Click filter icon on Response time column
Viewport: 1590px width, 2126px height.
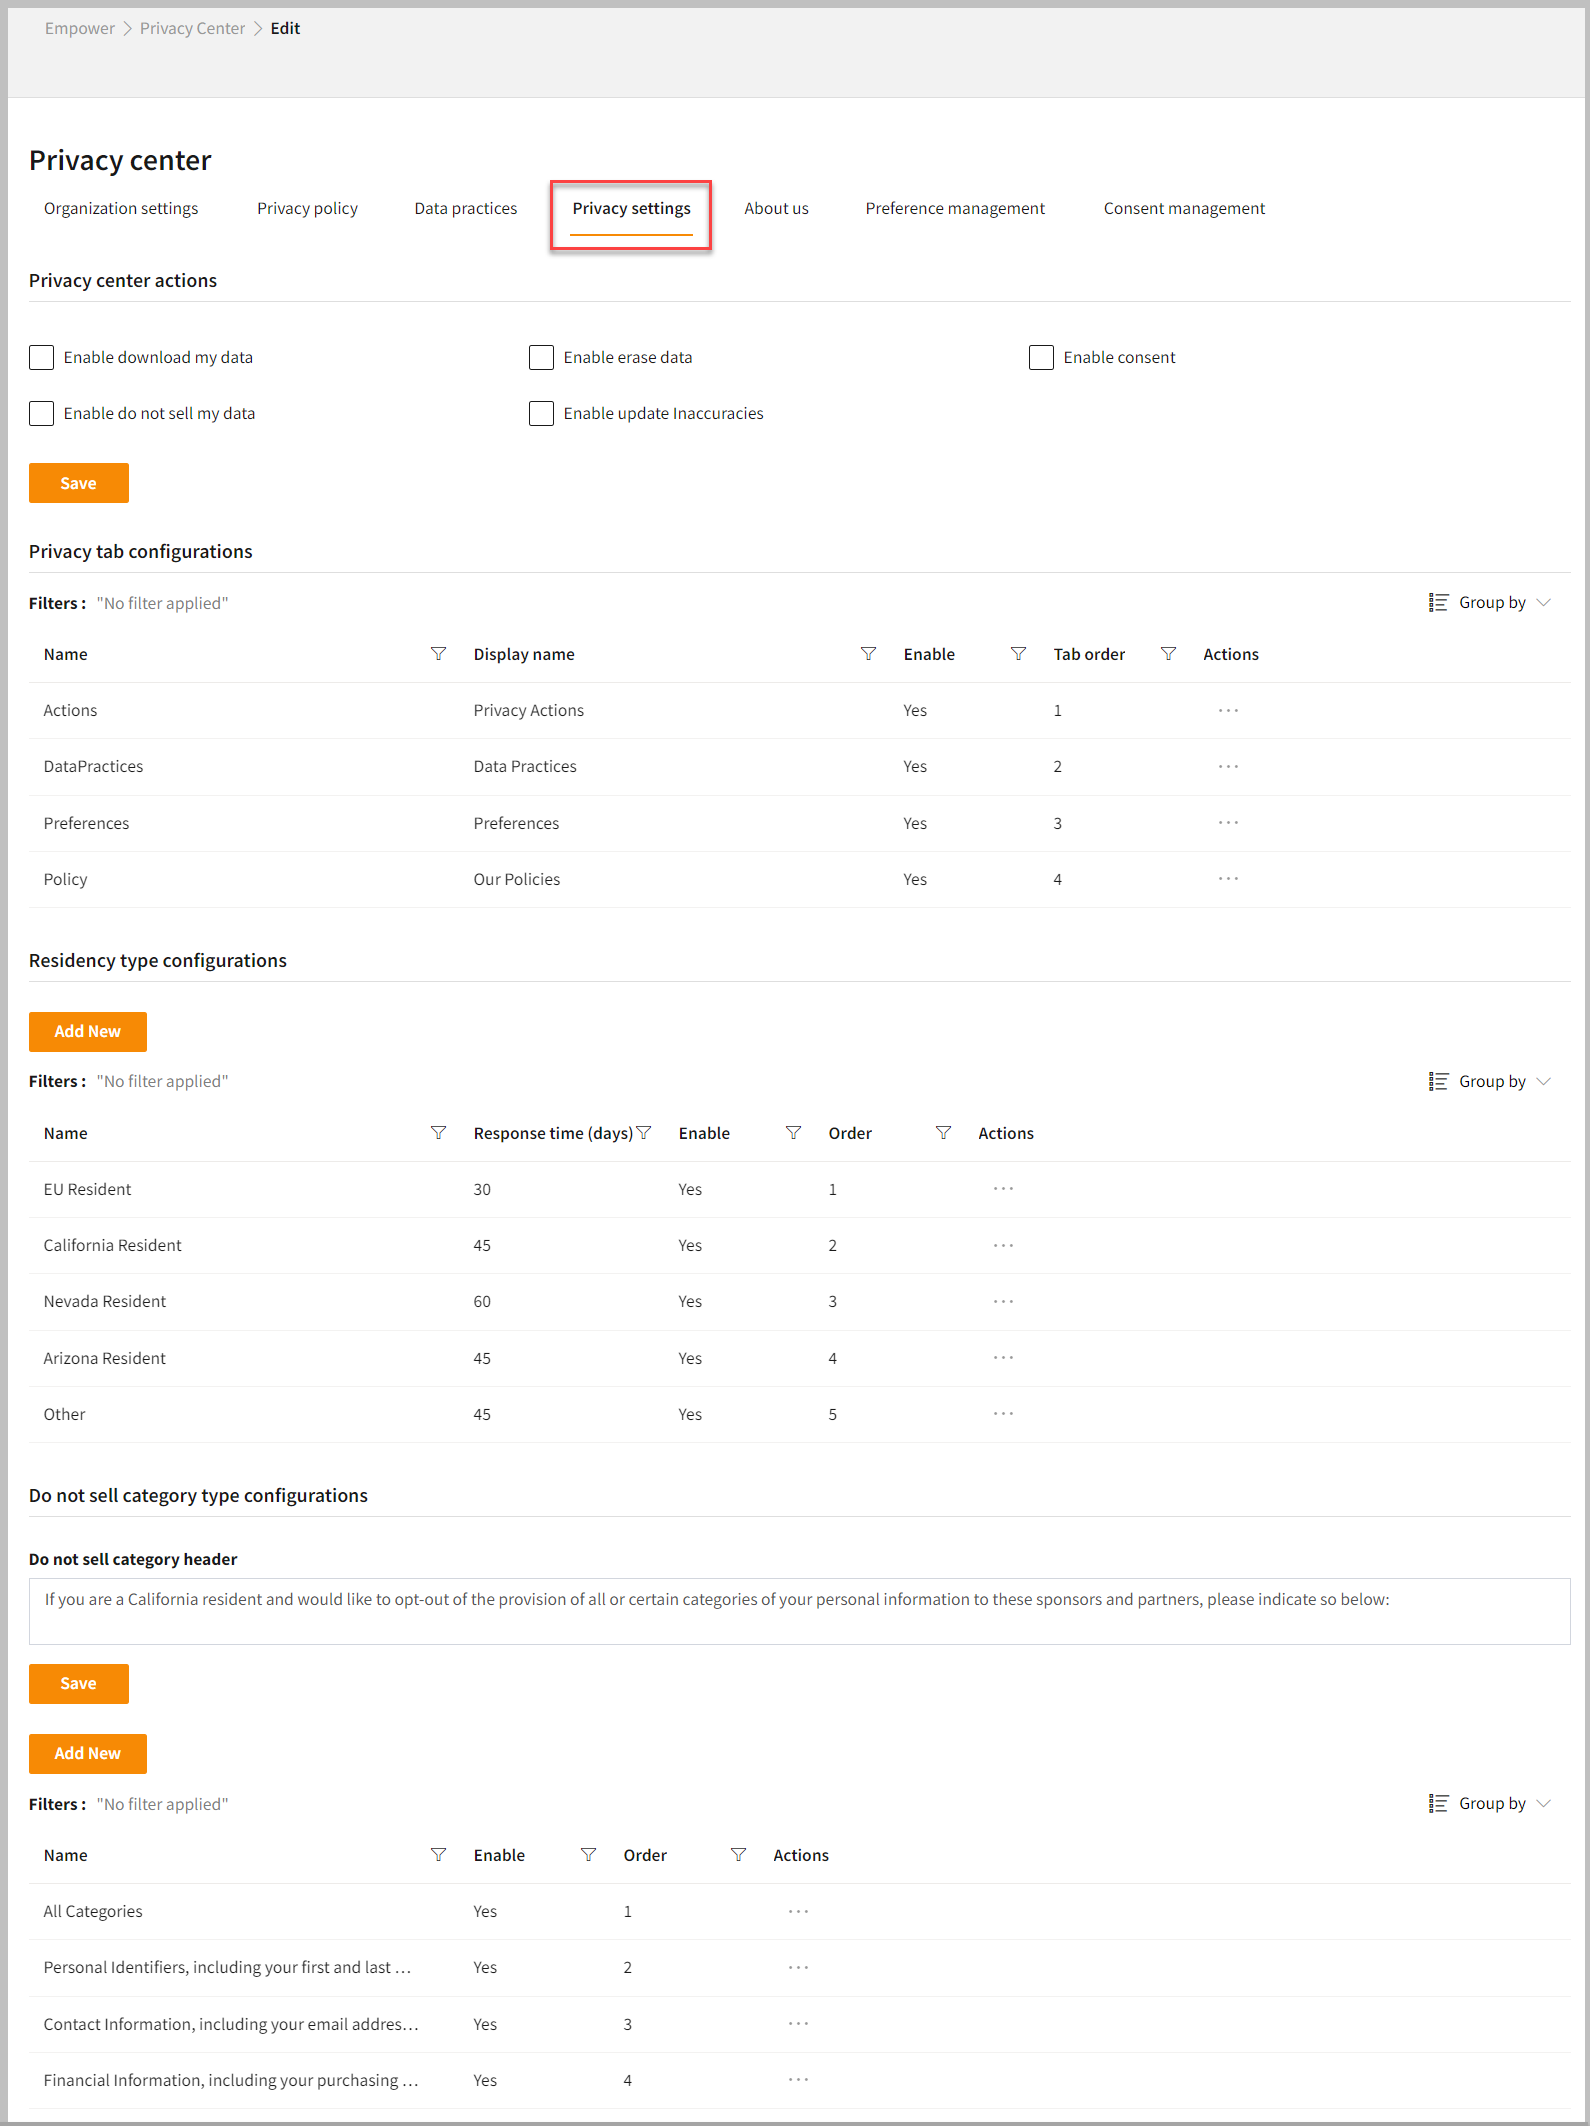click(x=644, y=1133)
